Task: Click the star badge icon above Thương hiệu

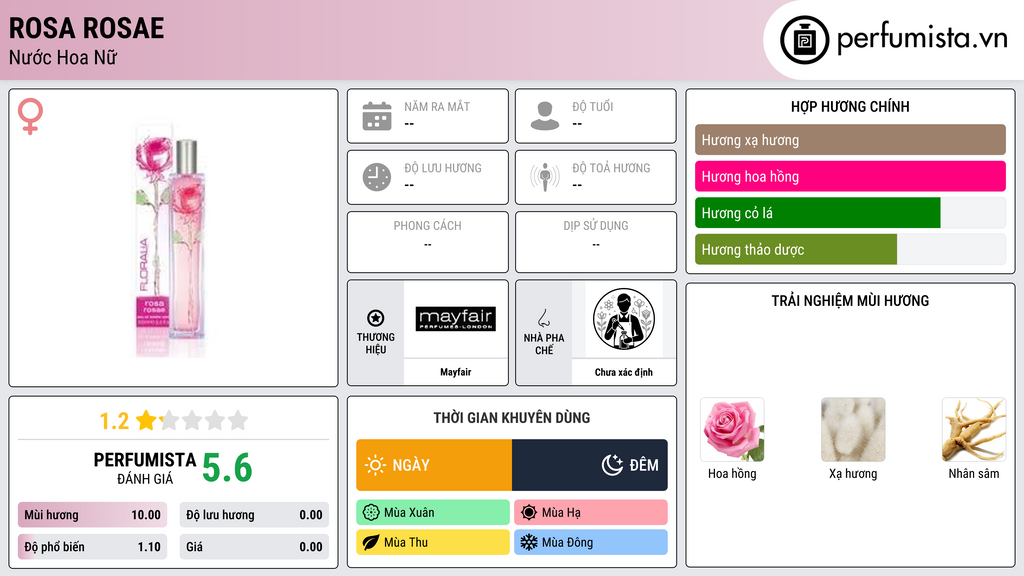Action: (376, 318)
